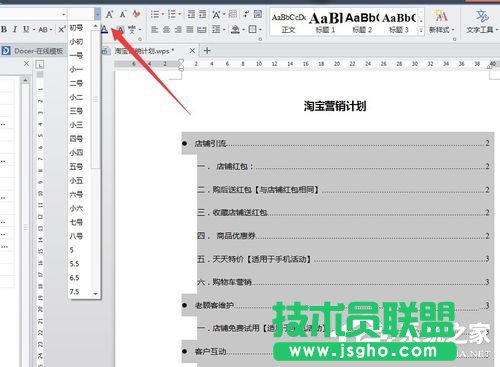Decrease paragraph indent

click(x=191, y=14)
